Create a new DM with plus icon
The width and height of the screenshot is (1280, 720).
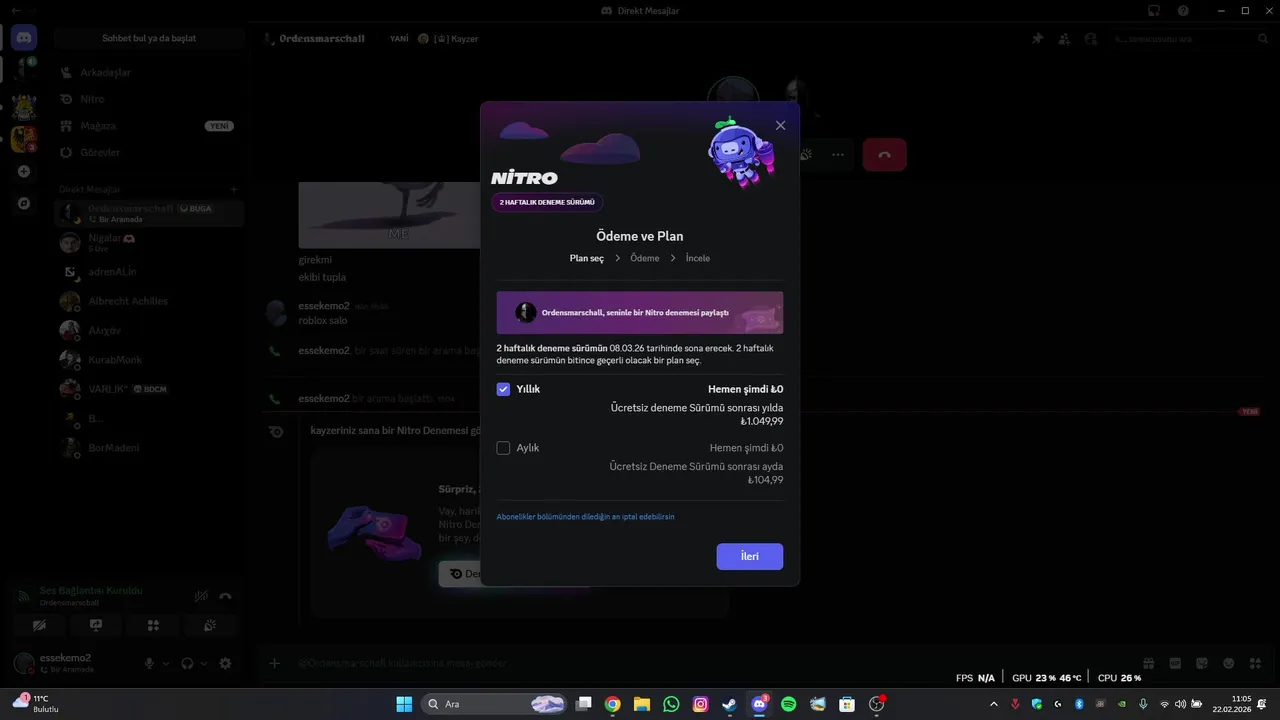coord(234,189)
